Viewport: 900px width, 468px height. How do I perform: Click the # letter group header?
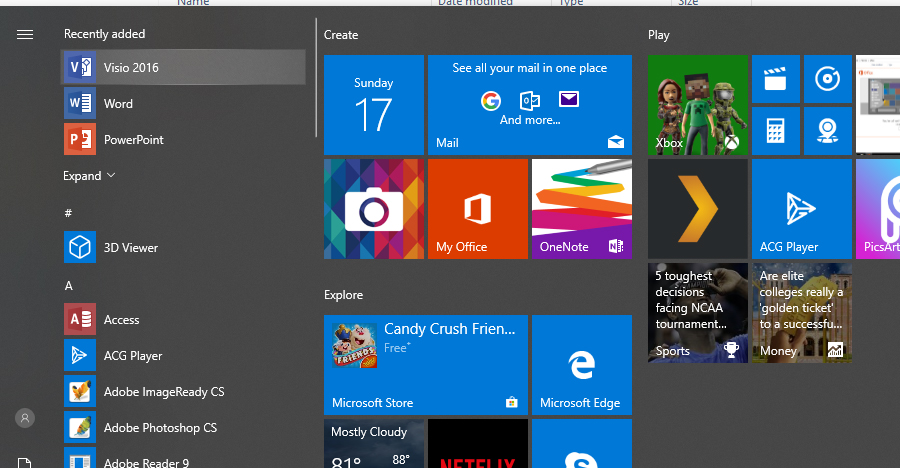click(68, 213)
